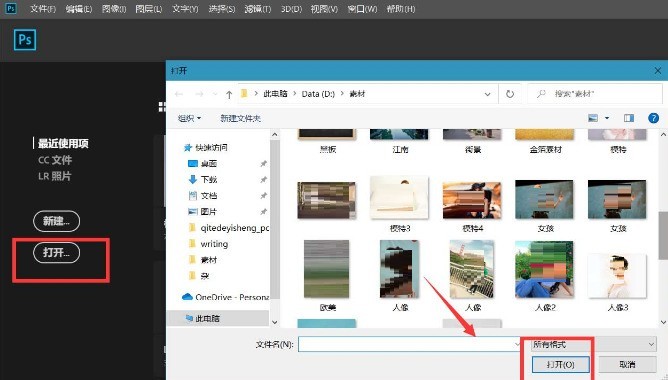The height and width of the screenshot is (380, 668).
Task: Expand the view options dropdown arrow
Action: pyautogui.click(x=607, y=118)
